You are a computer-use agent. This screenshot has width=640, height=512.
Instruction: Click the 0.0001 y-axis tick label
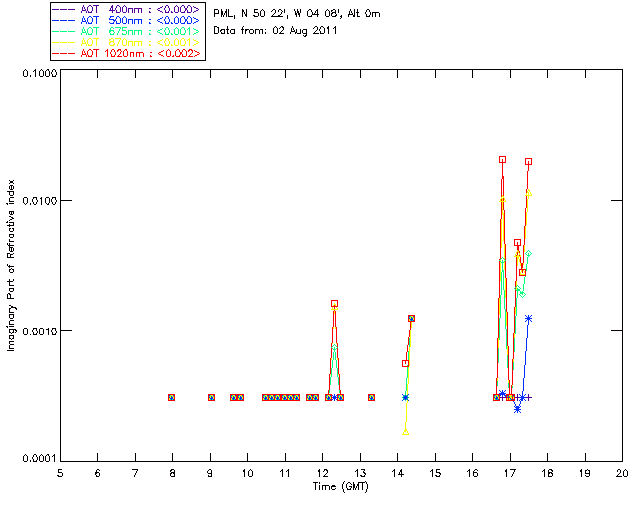click(x=39, y=459)
